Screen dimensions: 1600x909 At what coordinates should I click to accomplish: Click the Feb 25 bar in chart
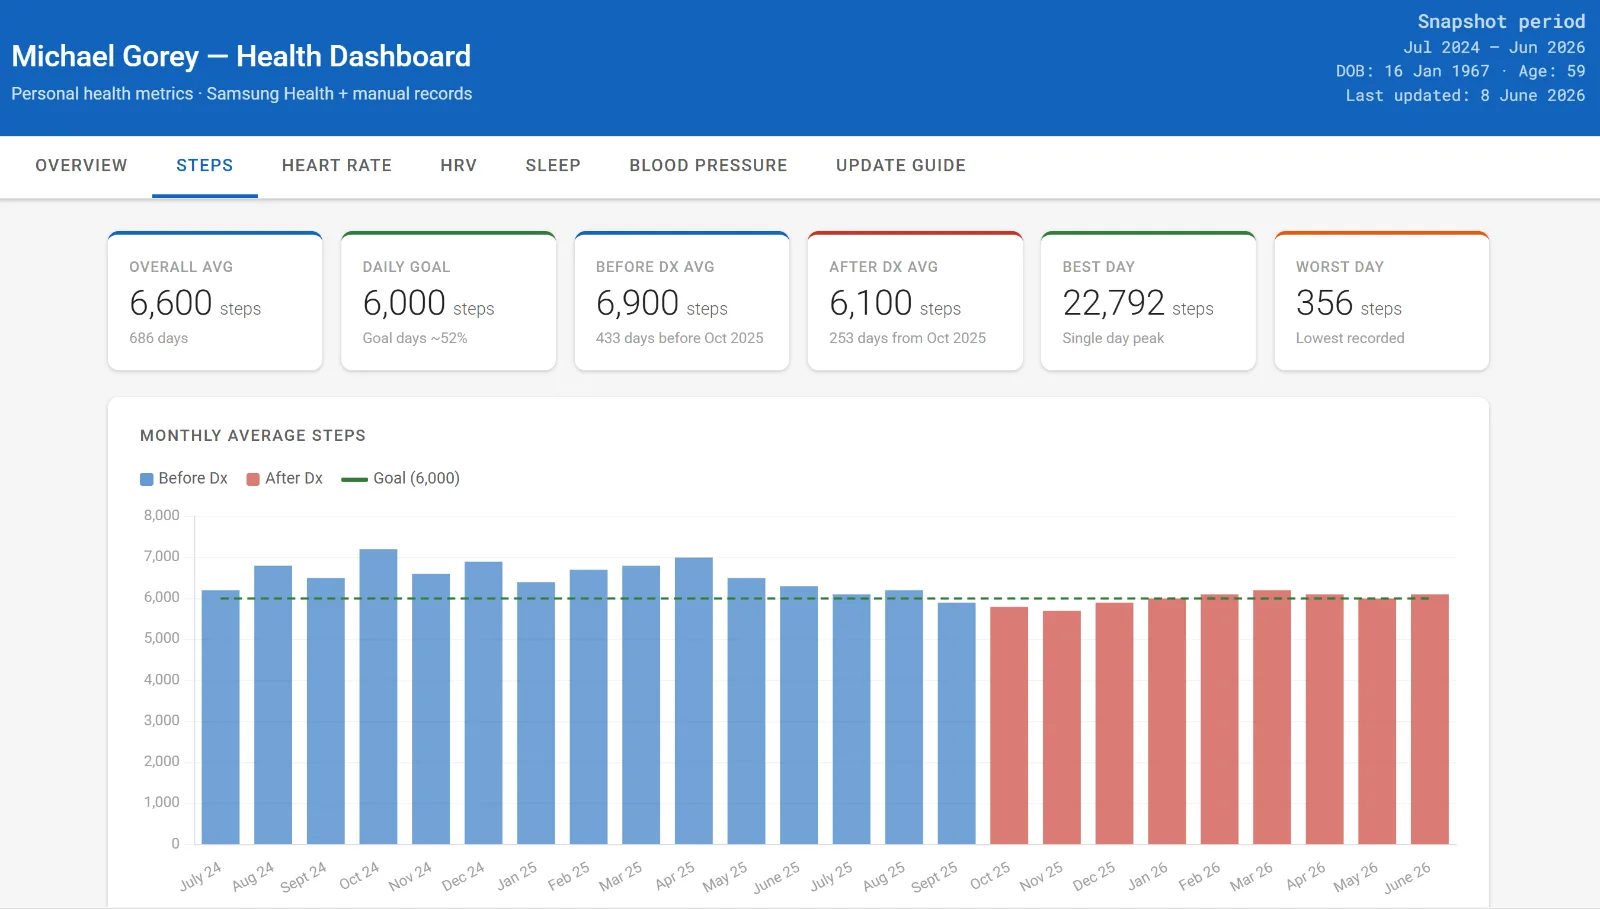point(589,707)
